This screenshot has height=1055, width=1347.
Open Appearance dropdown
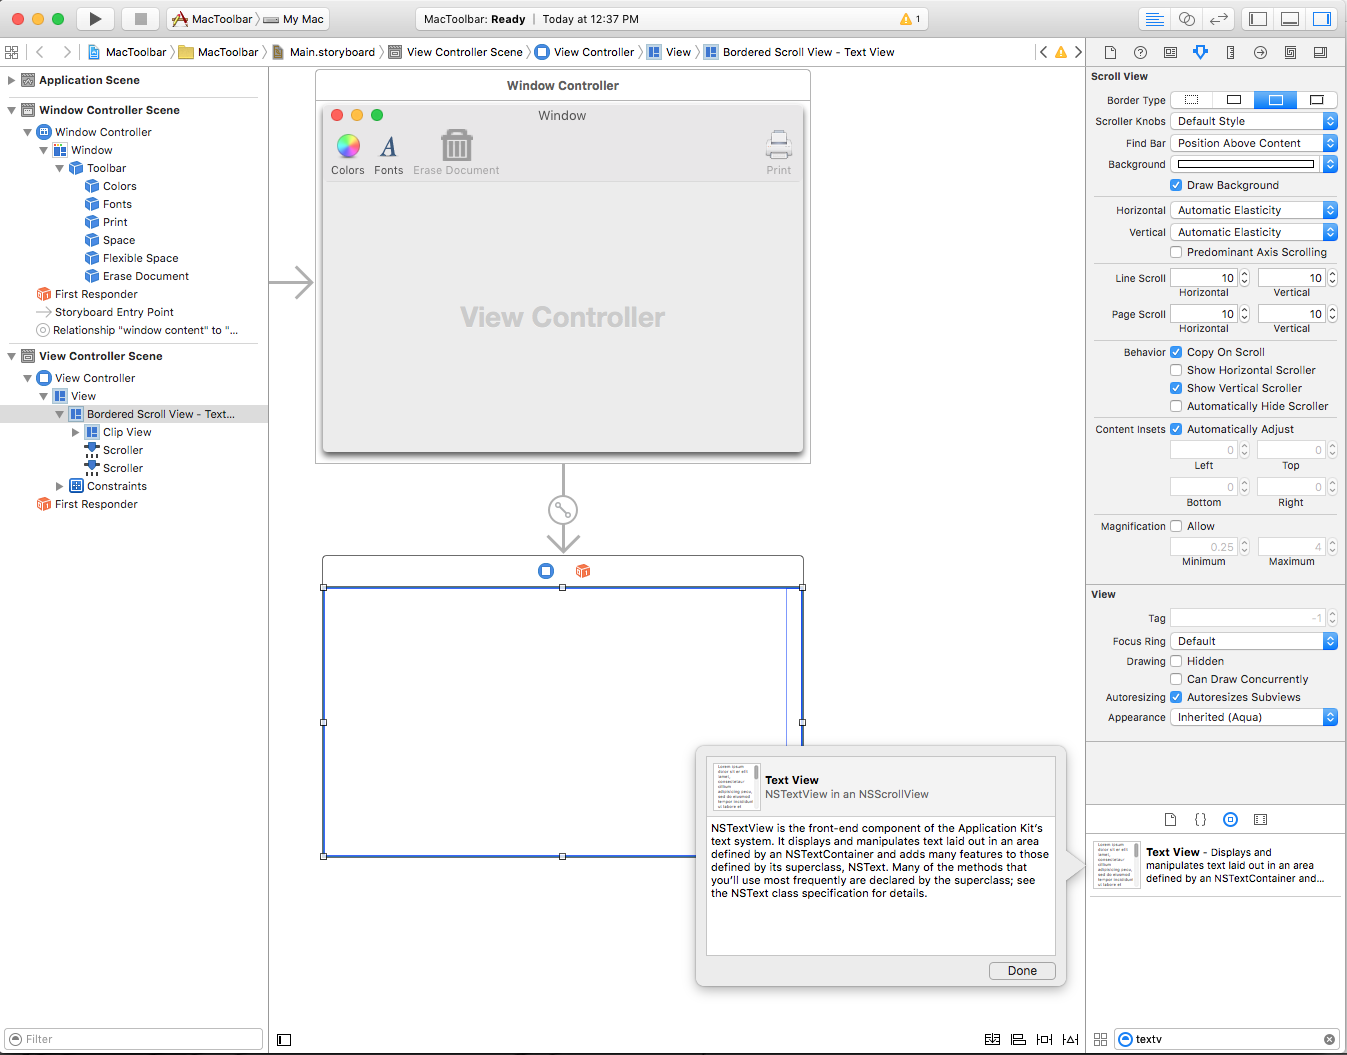[x=1254, y=717]
